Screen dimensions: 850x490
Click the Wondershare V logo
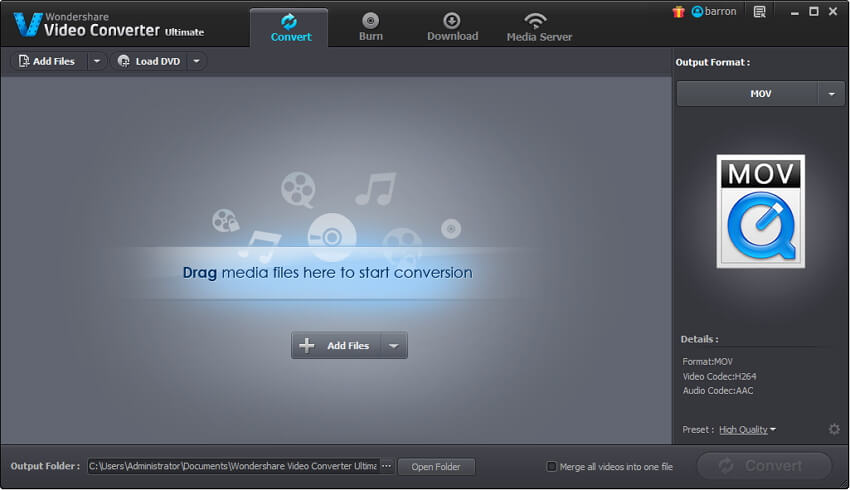(x=28, y=24)
